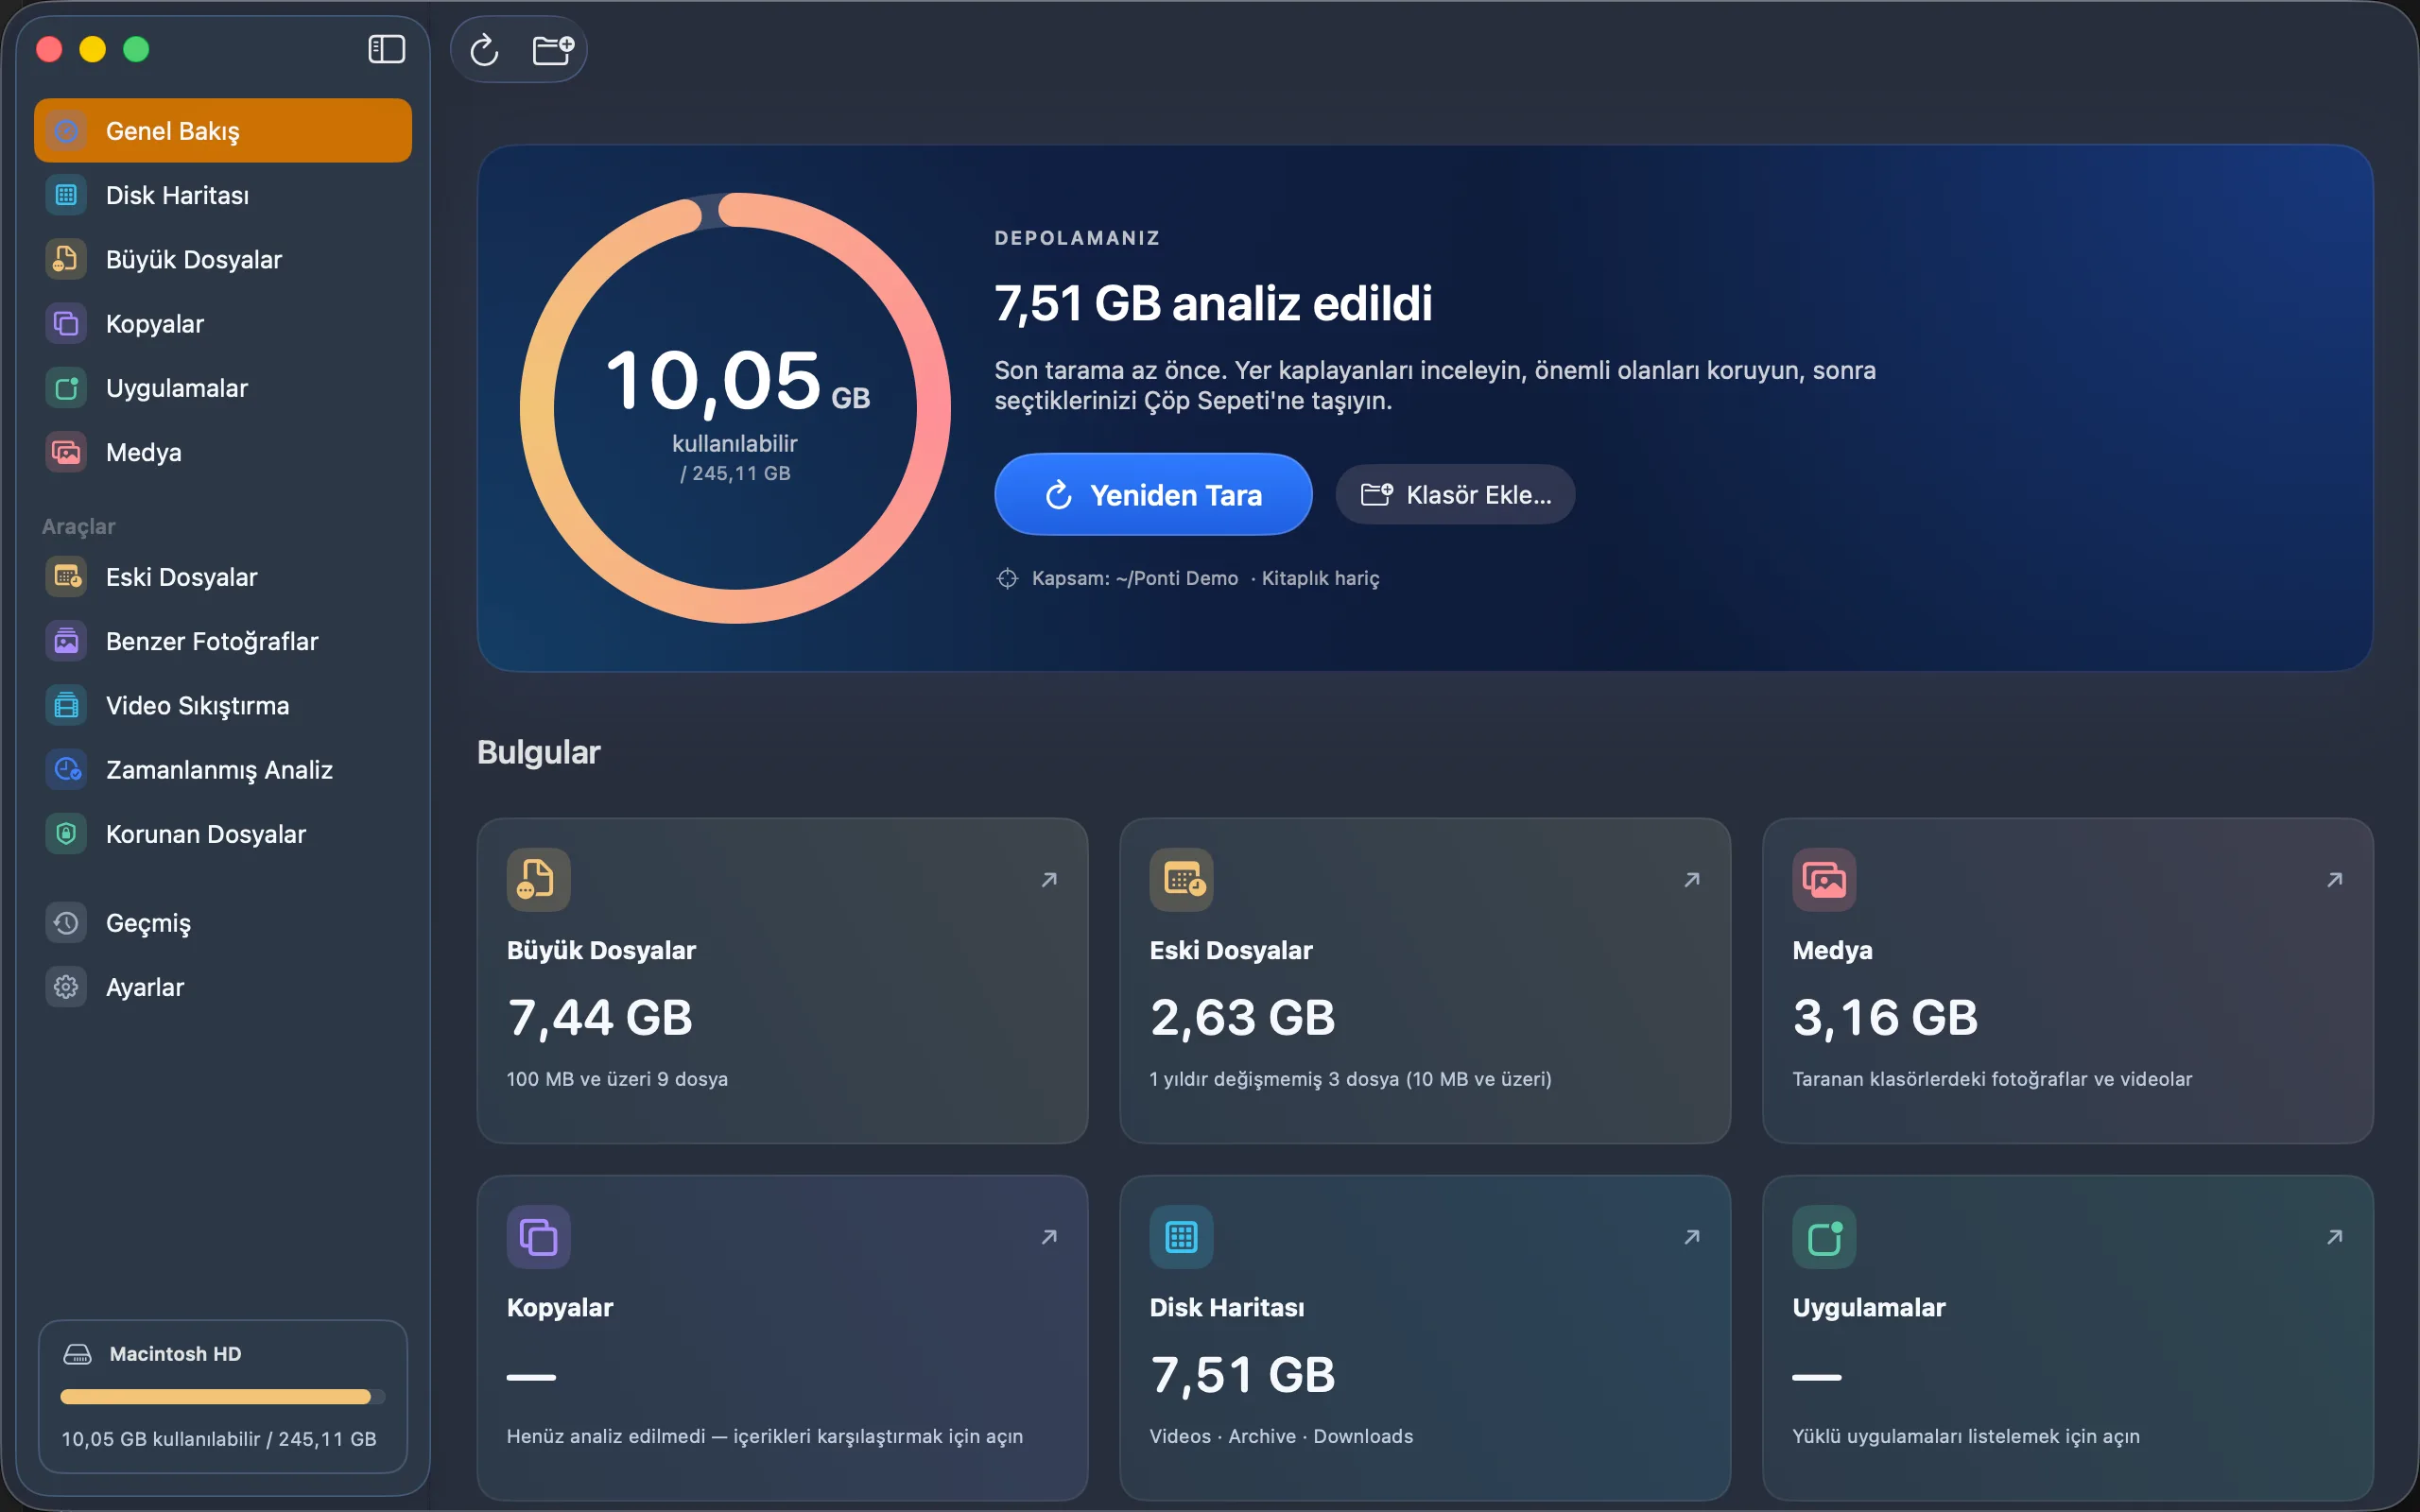Open the Zamanlanmış Analiz tool icon

(x=66, y=769)
